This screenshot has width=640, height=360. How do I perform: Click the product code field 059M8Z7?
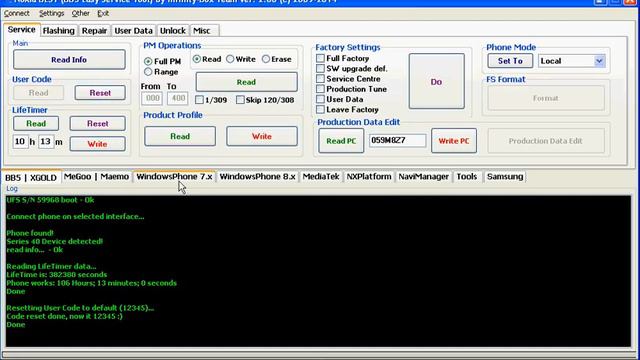pyautogui.click(x=397, y=140)
